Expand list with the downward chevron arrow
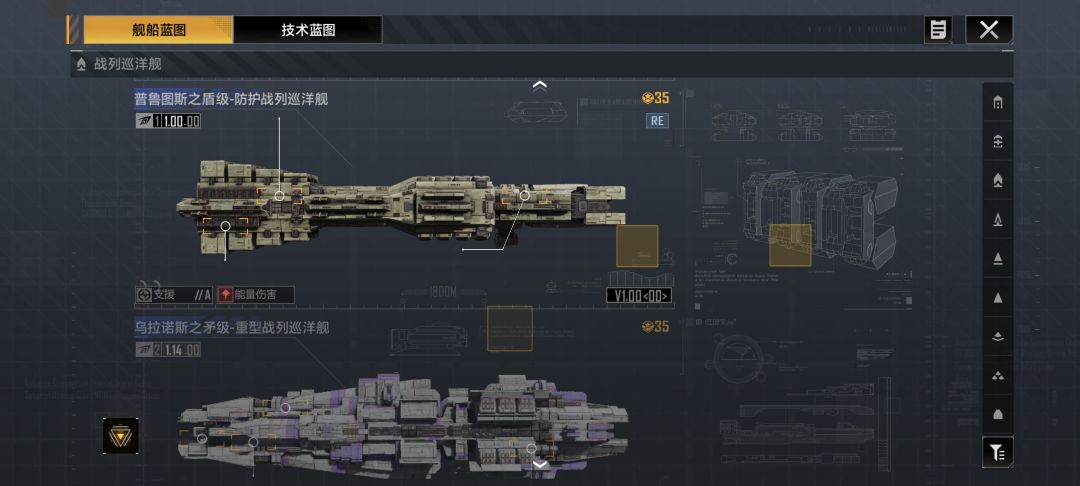Screen dimensions: 1080x486 pos(540,464)
